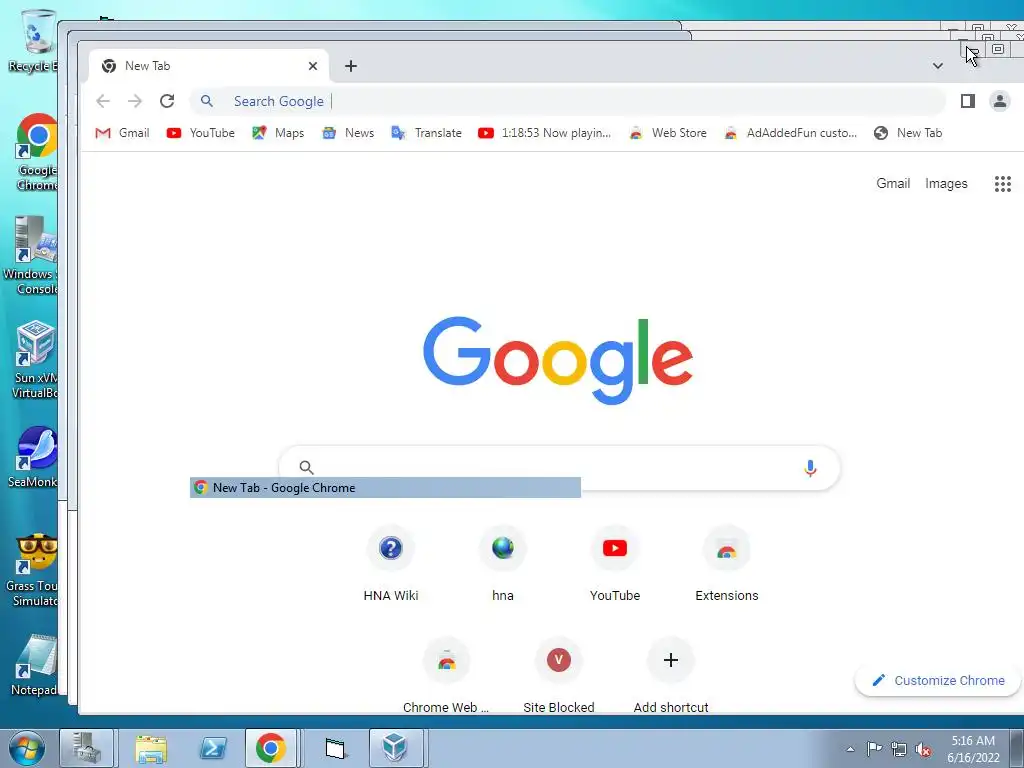
Task: Click the Add shortcut tile
Action: click(671, 676)
